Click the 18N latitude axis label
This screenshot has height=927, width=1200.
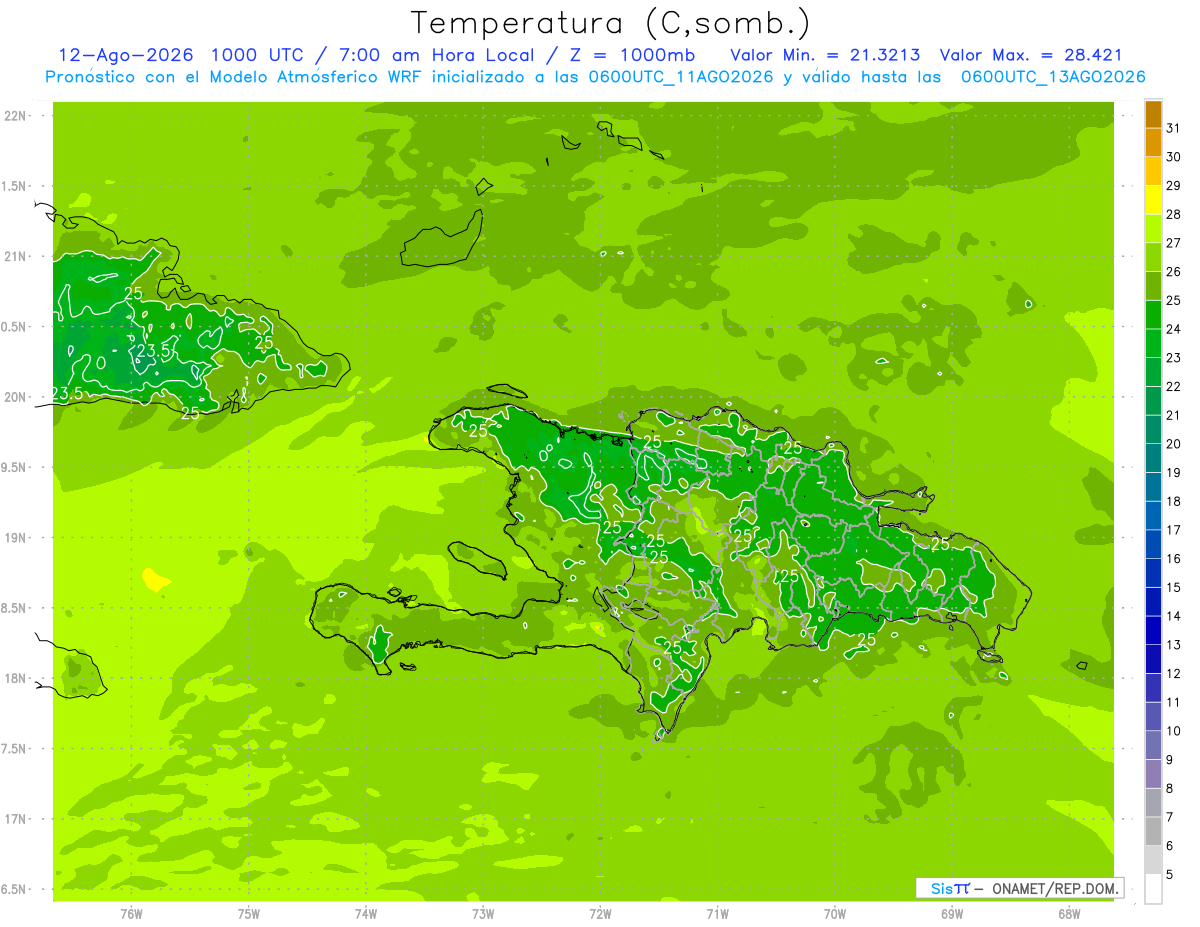coord(16,678)
